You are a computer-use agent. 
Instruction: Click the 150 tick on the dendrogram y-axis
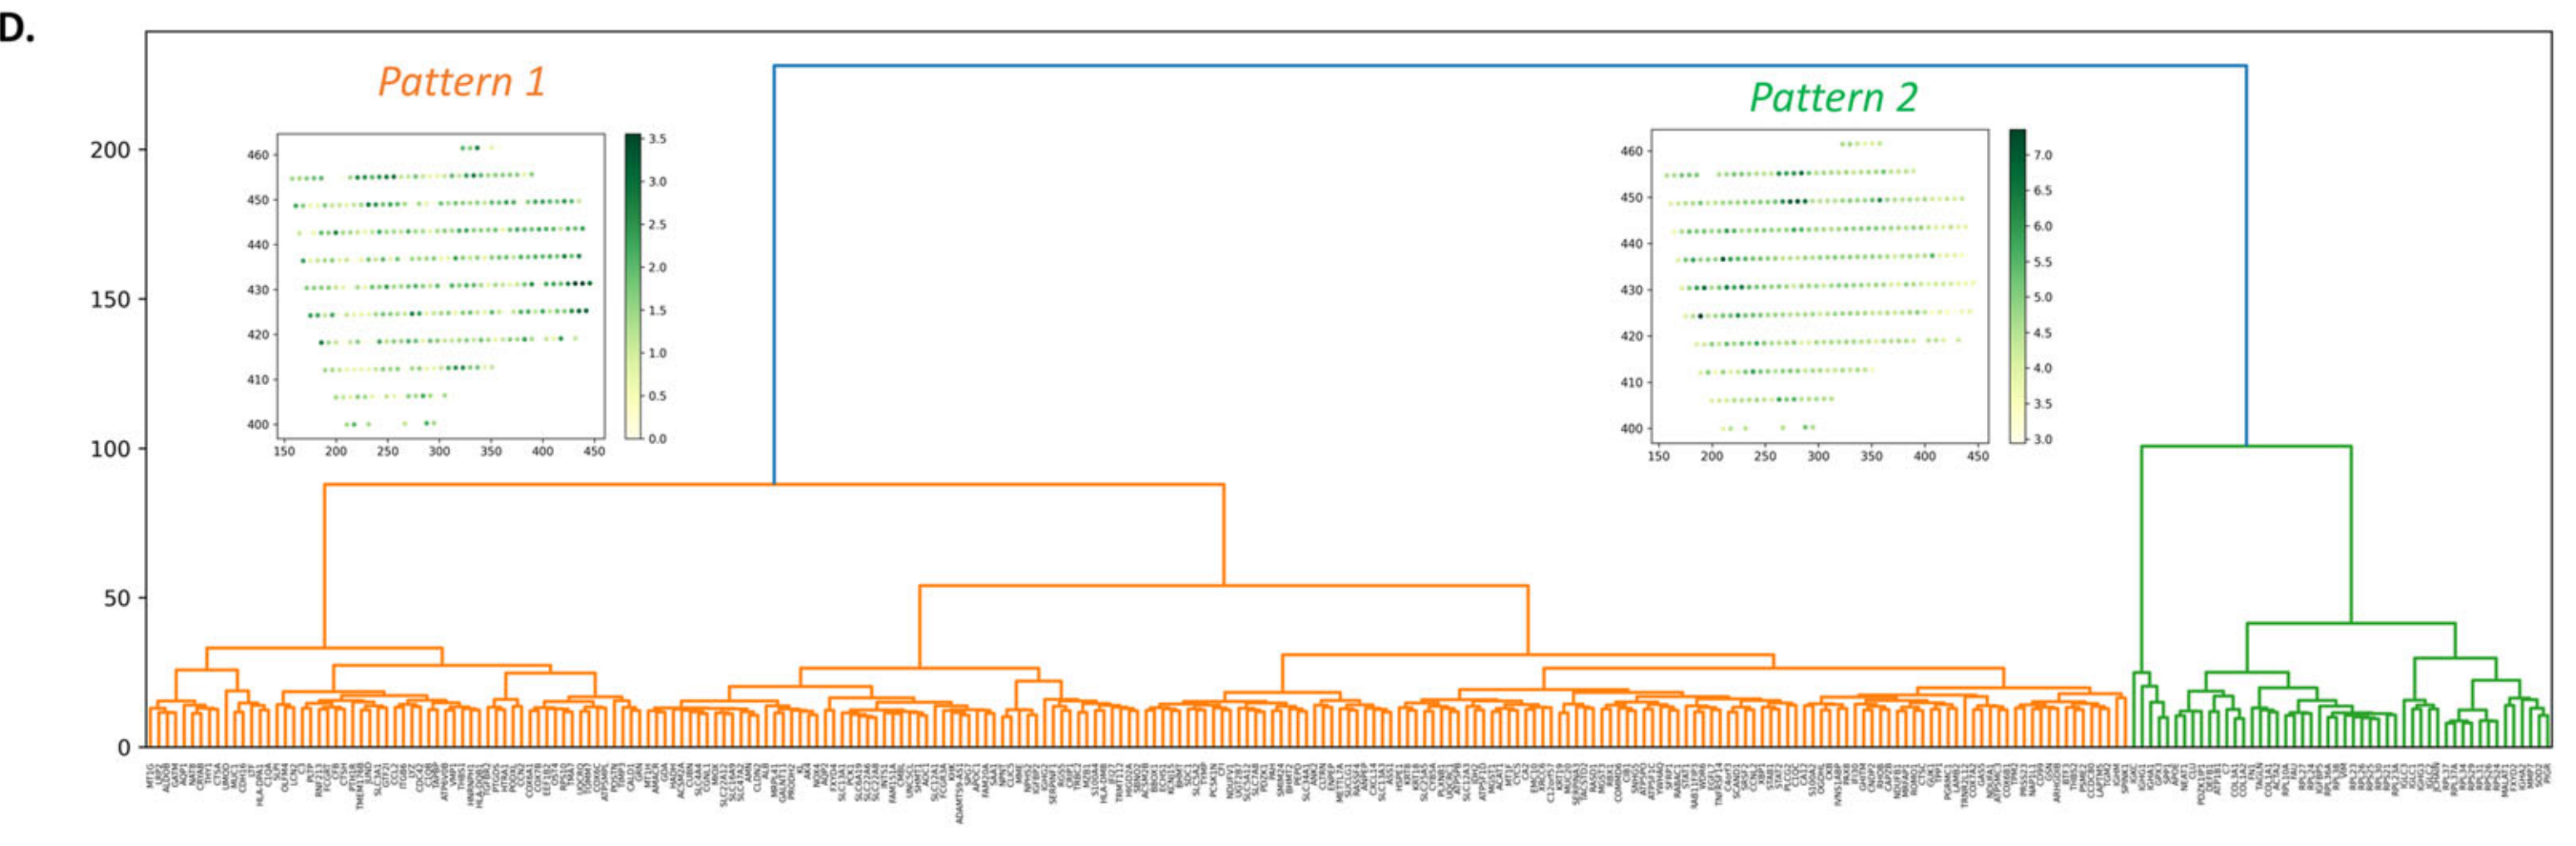[110, 300]
